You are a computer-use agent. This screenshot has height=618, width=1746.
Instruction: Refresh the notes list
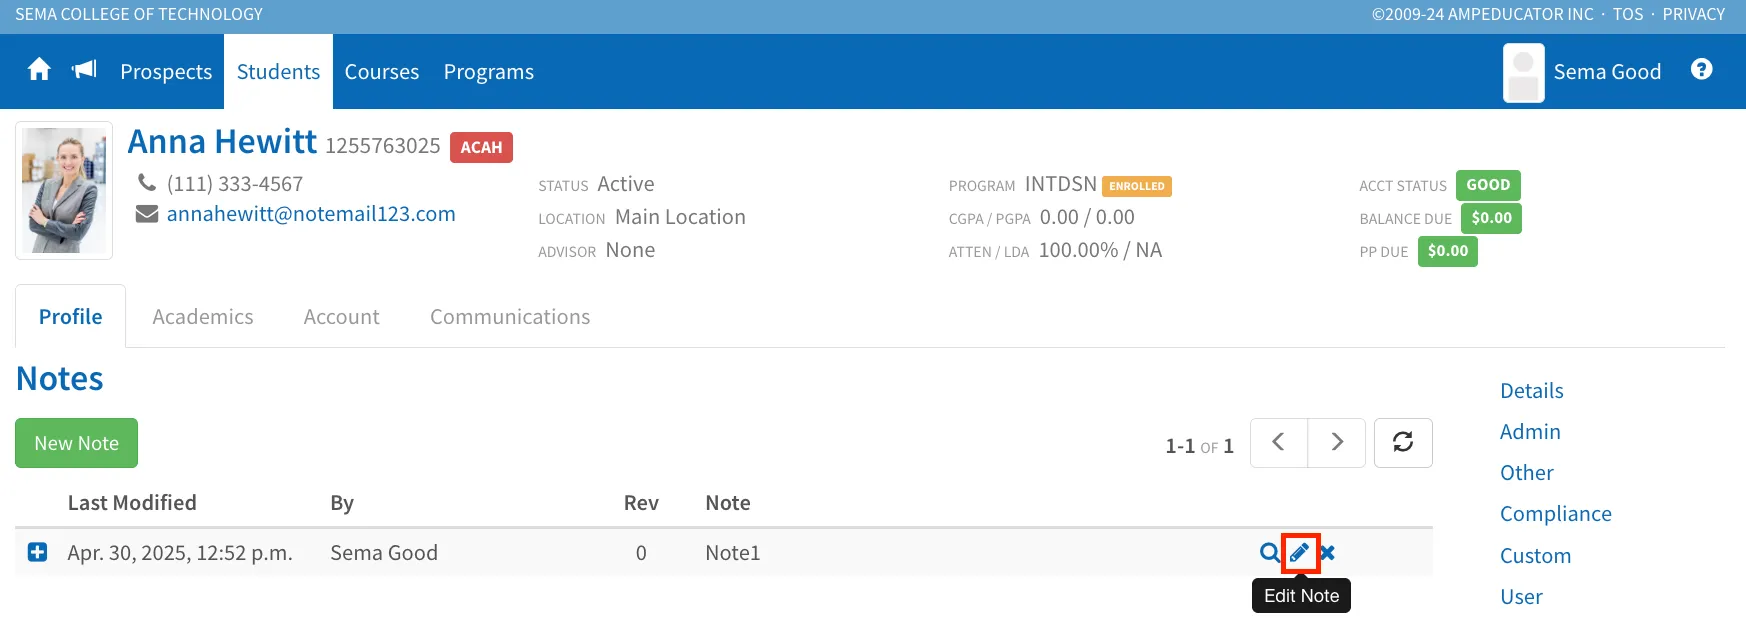point(1403,442)
